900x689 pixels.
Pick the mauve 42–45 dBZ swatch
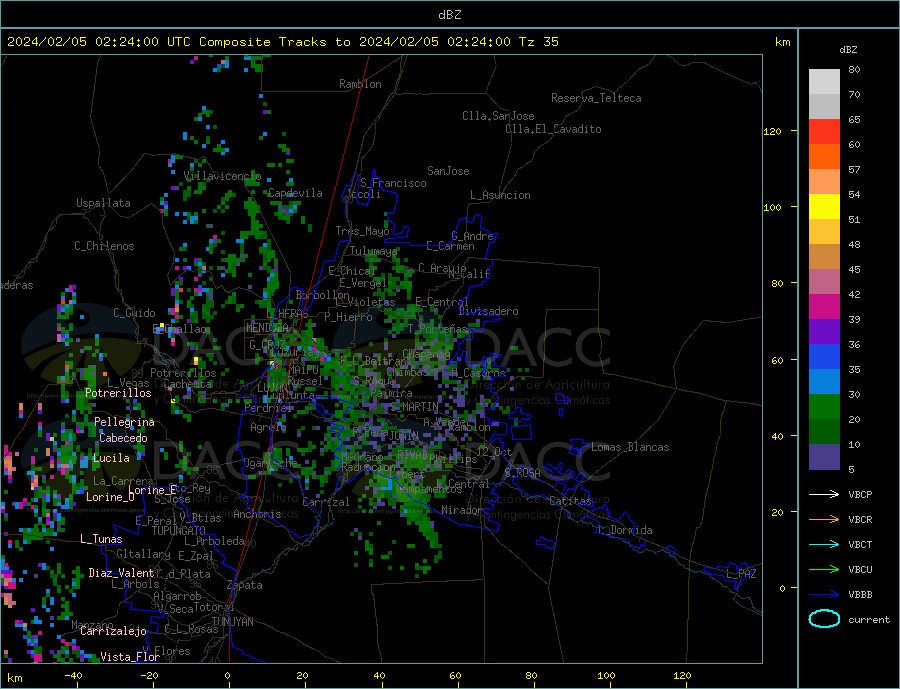pos(824,281)
